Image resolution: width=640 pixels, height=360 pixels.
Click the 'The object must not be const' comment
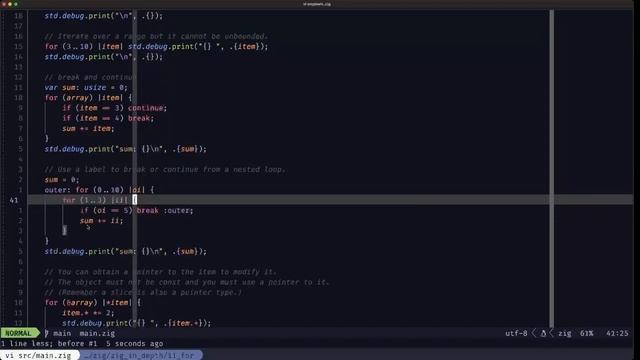pos(187,282)
